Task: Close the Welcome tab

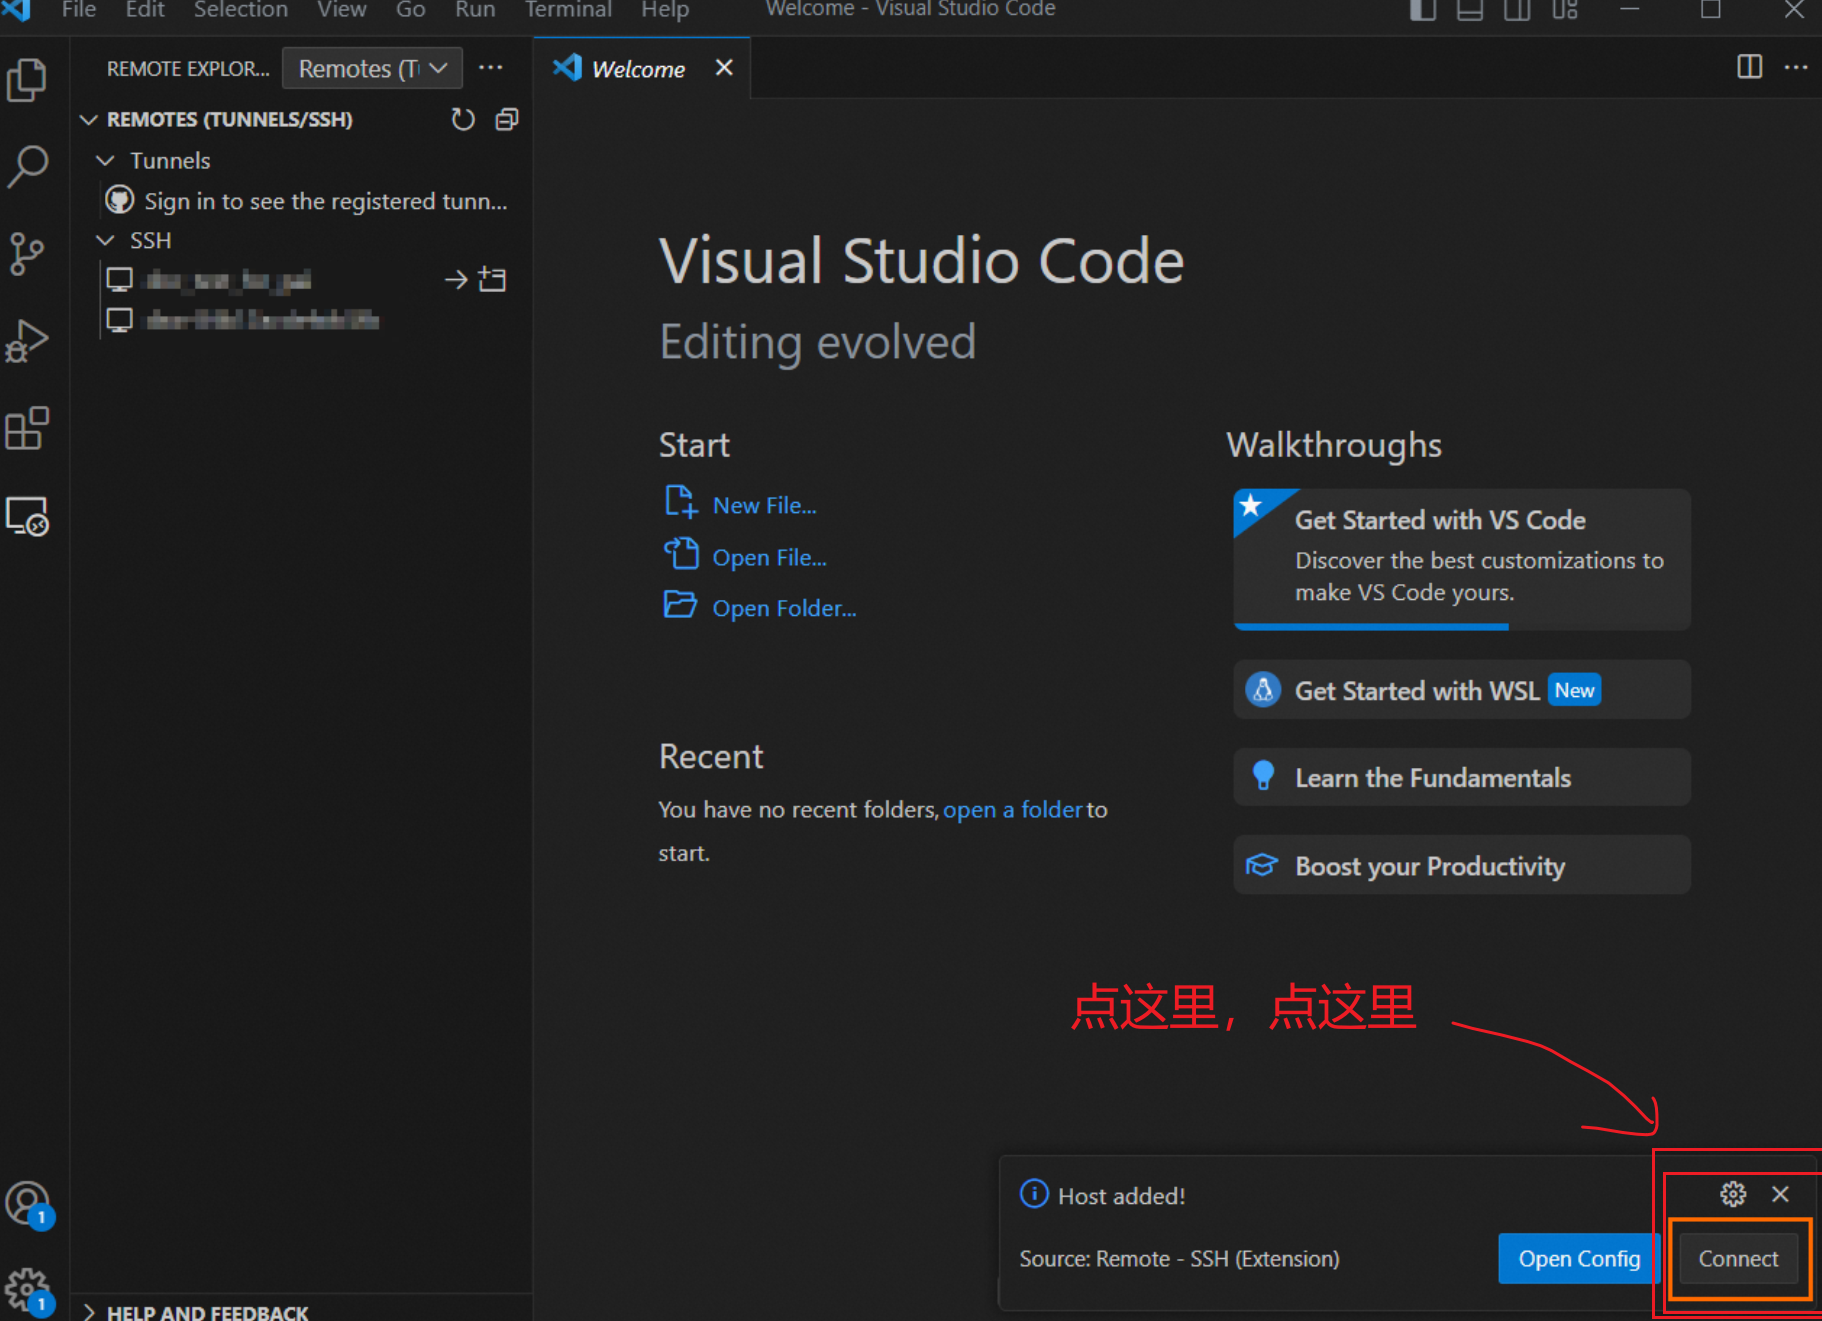Action: pyautogui.click(x=724, y=67)
